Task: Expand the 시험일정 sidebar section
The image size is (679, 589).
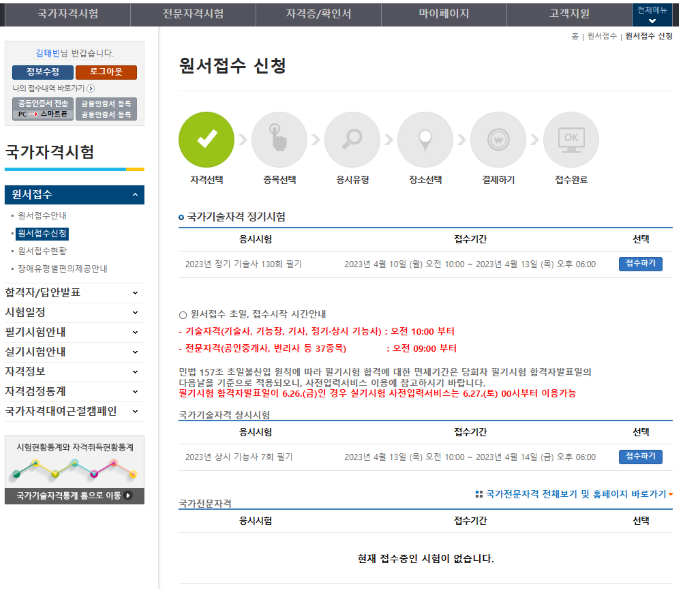Action: coord(135,313)
